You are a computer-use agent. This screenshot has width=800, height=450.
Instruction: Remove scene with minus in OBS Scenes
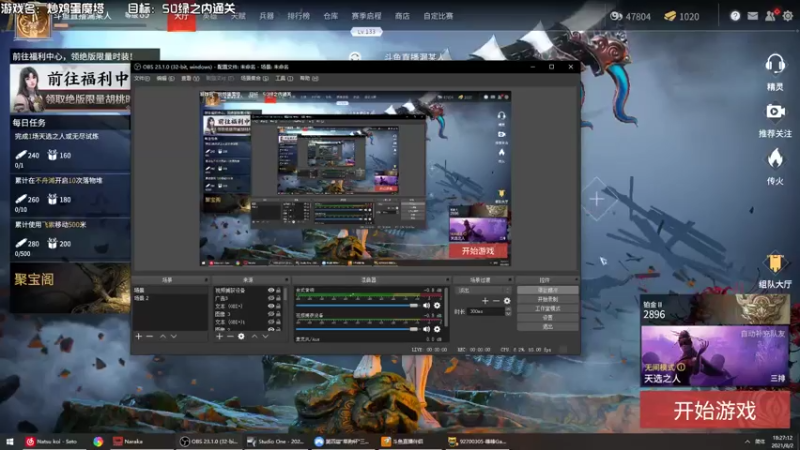point(149,336)
